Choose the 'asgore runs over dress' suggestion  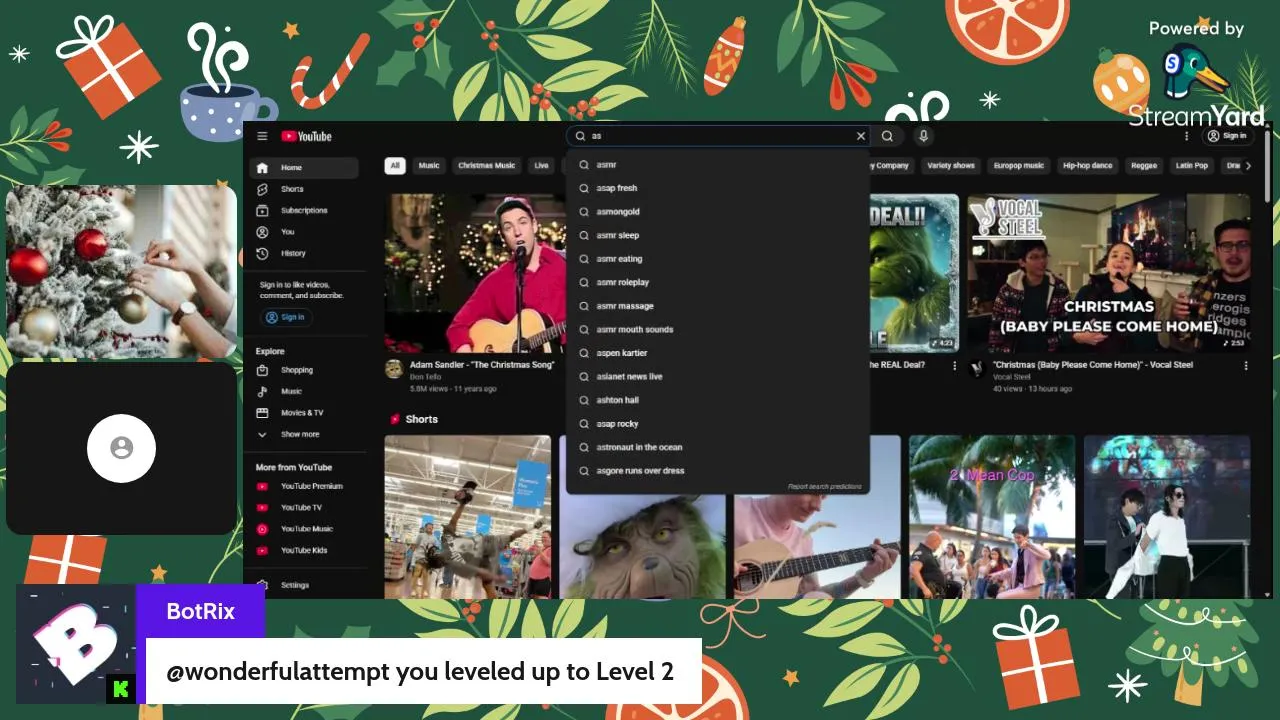click(x=717, y=471)
